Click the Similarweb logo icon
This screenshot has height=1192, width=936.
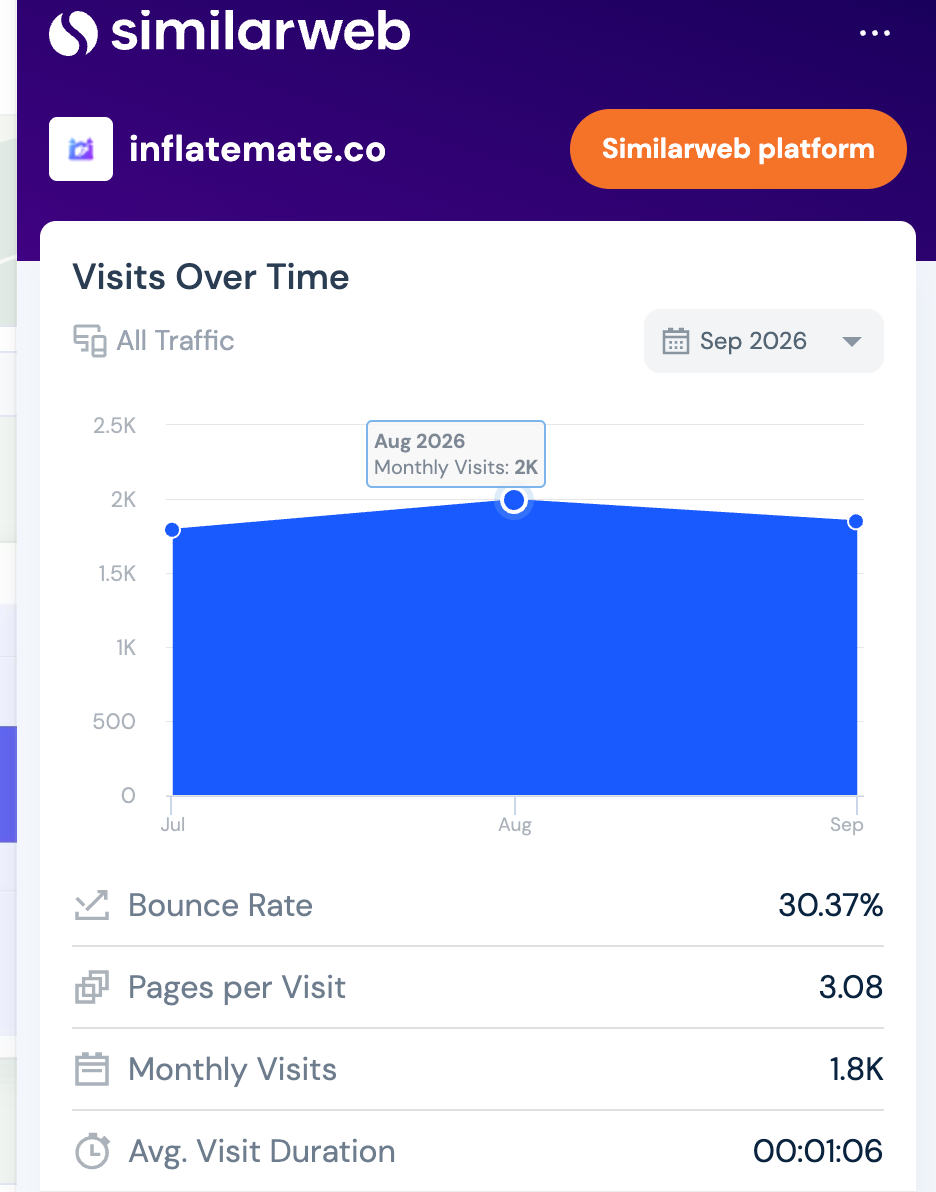[x=74, y=33]
